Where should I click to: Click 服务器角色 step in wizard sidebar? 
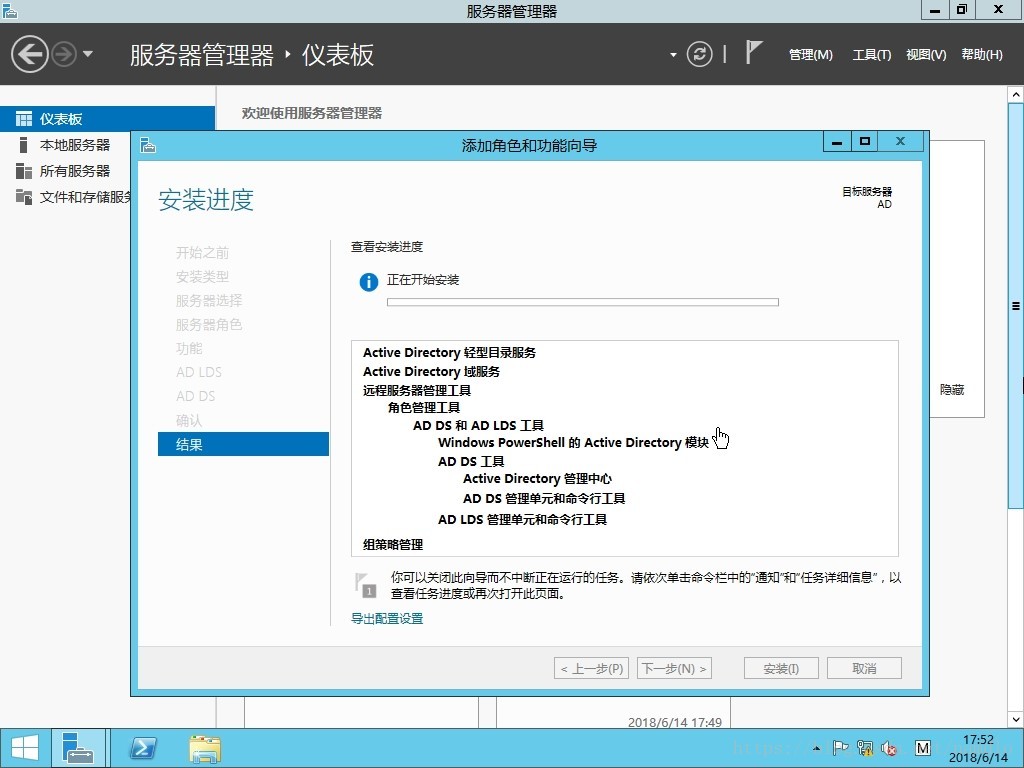tap(208, 325)
